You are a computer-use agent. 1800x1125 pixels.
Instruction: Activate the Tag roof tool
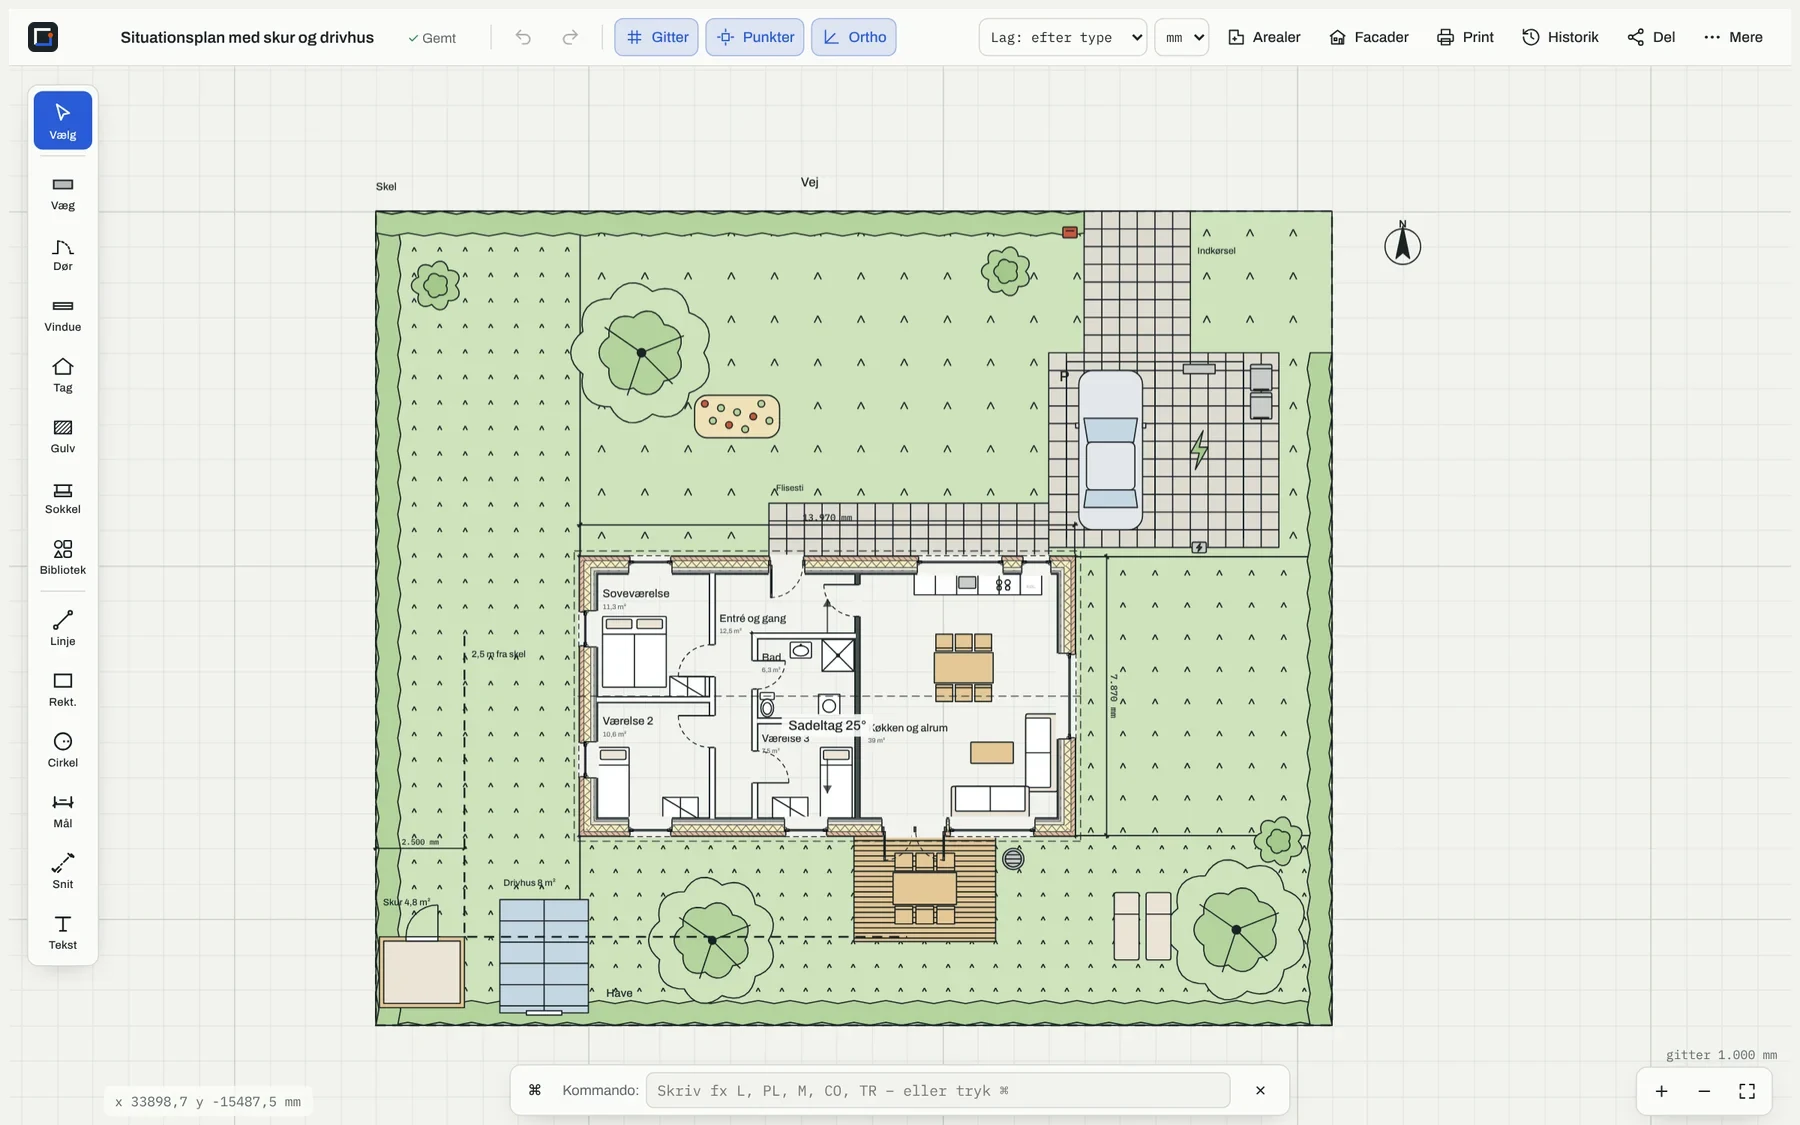63,376
